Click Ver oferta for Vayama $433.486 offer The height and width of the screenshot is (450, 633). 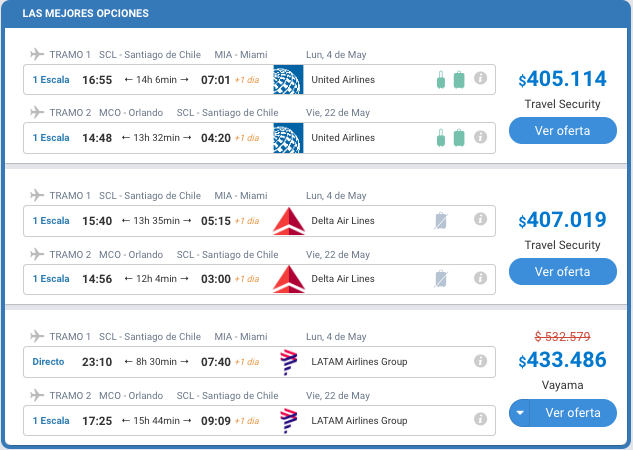pyautogui.click(x=573, y=413)
